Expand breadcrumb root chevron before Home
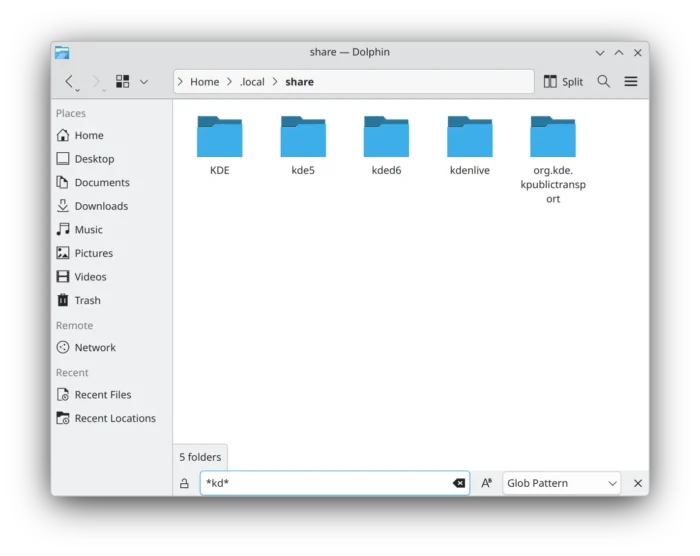 point(180,82)
